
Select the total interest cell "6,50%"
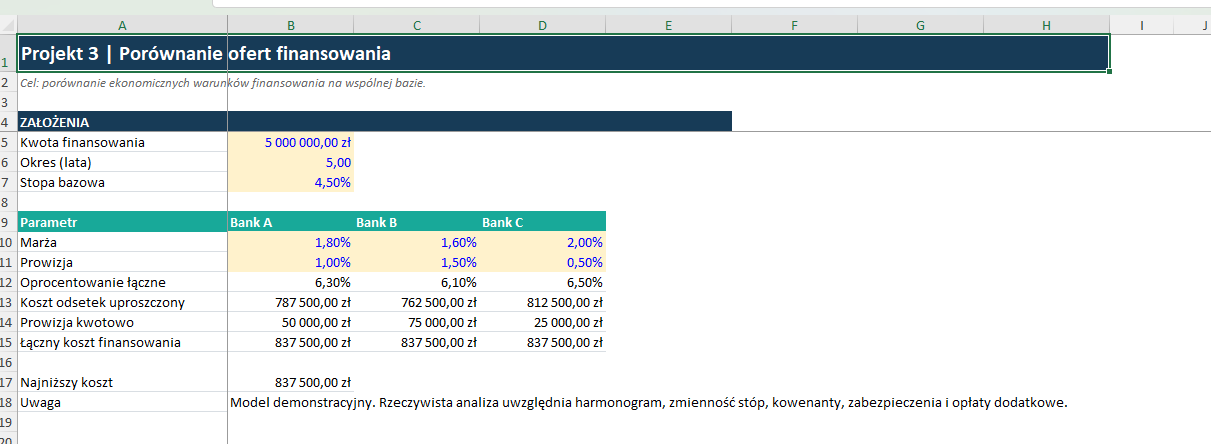542,282
